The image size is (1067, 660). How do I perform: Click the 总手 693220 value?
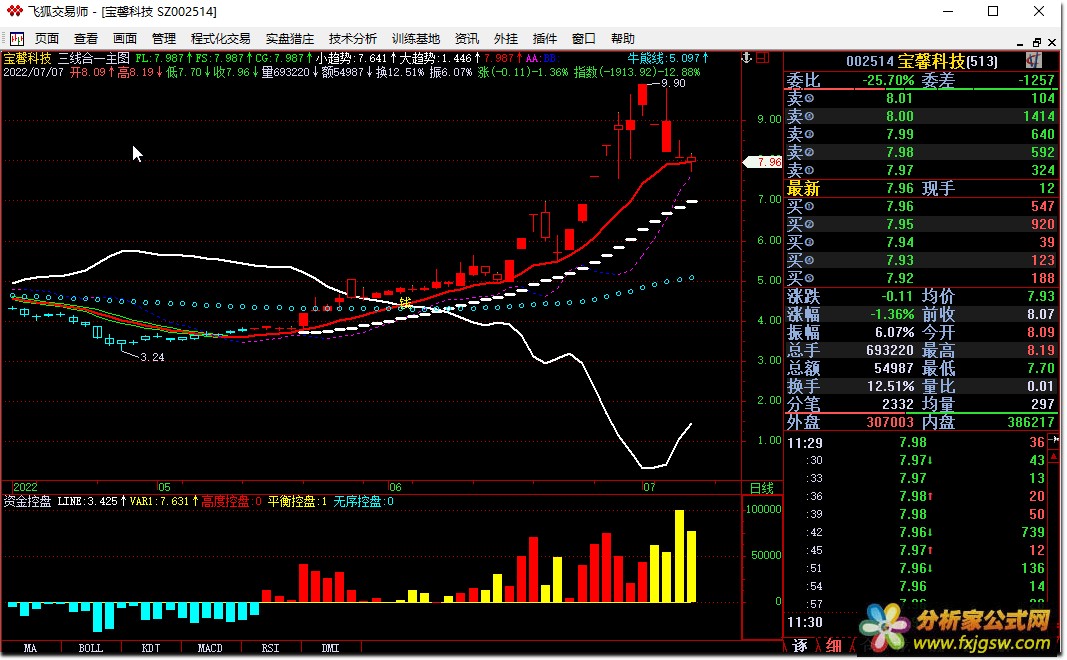click(890, 350)
